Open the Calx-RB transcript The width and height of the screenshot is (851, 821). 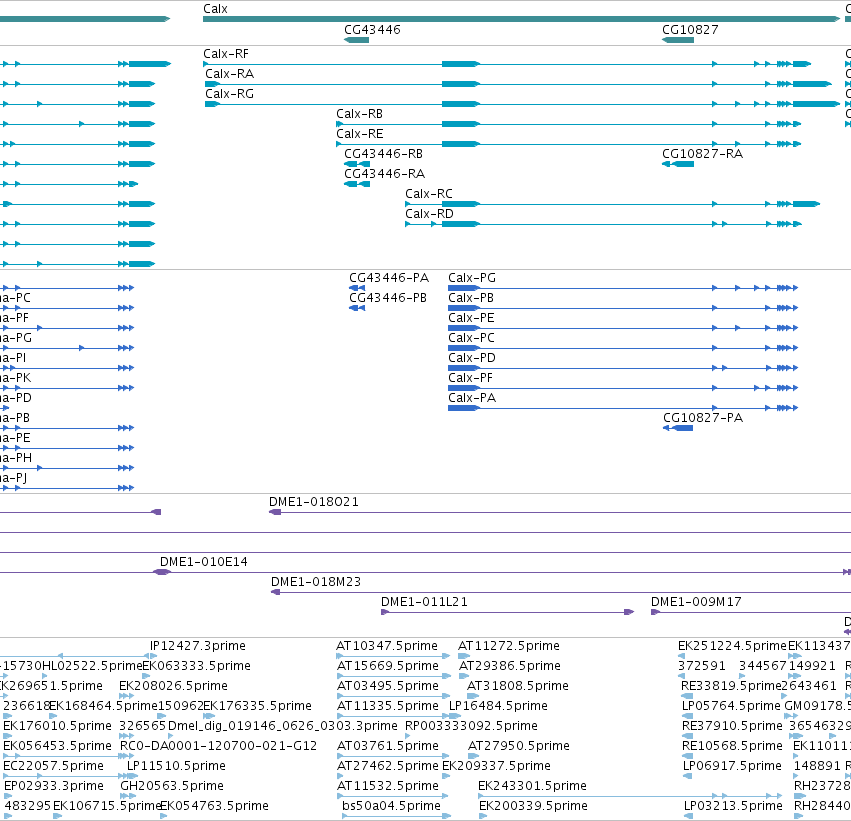(569, 124)
